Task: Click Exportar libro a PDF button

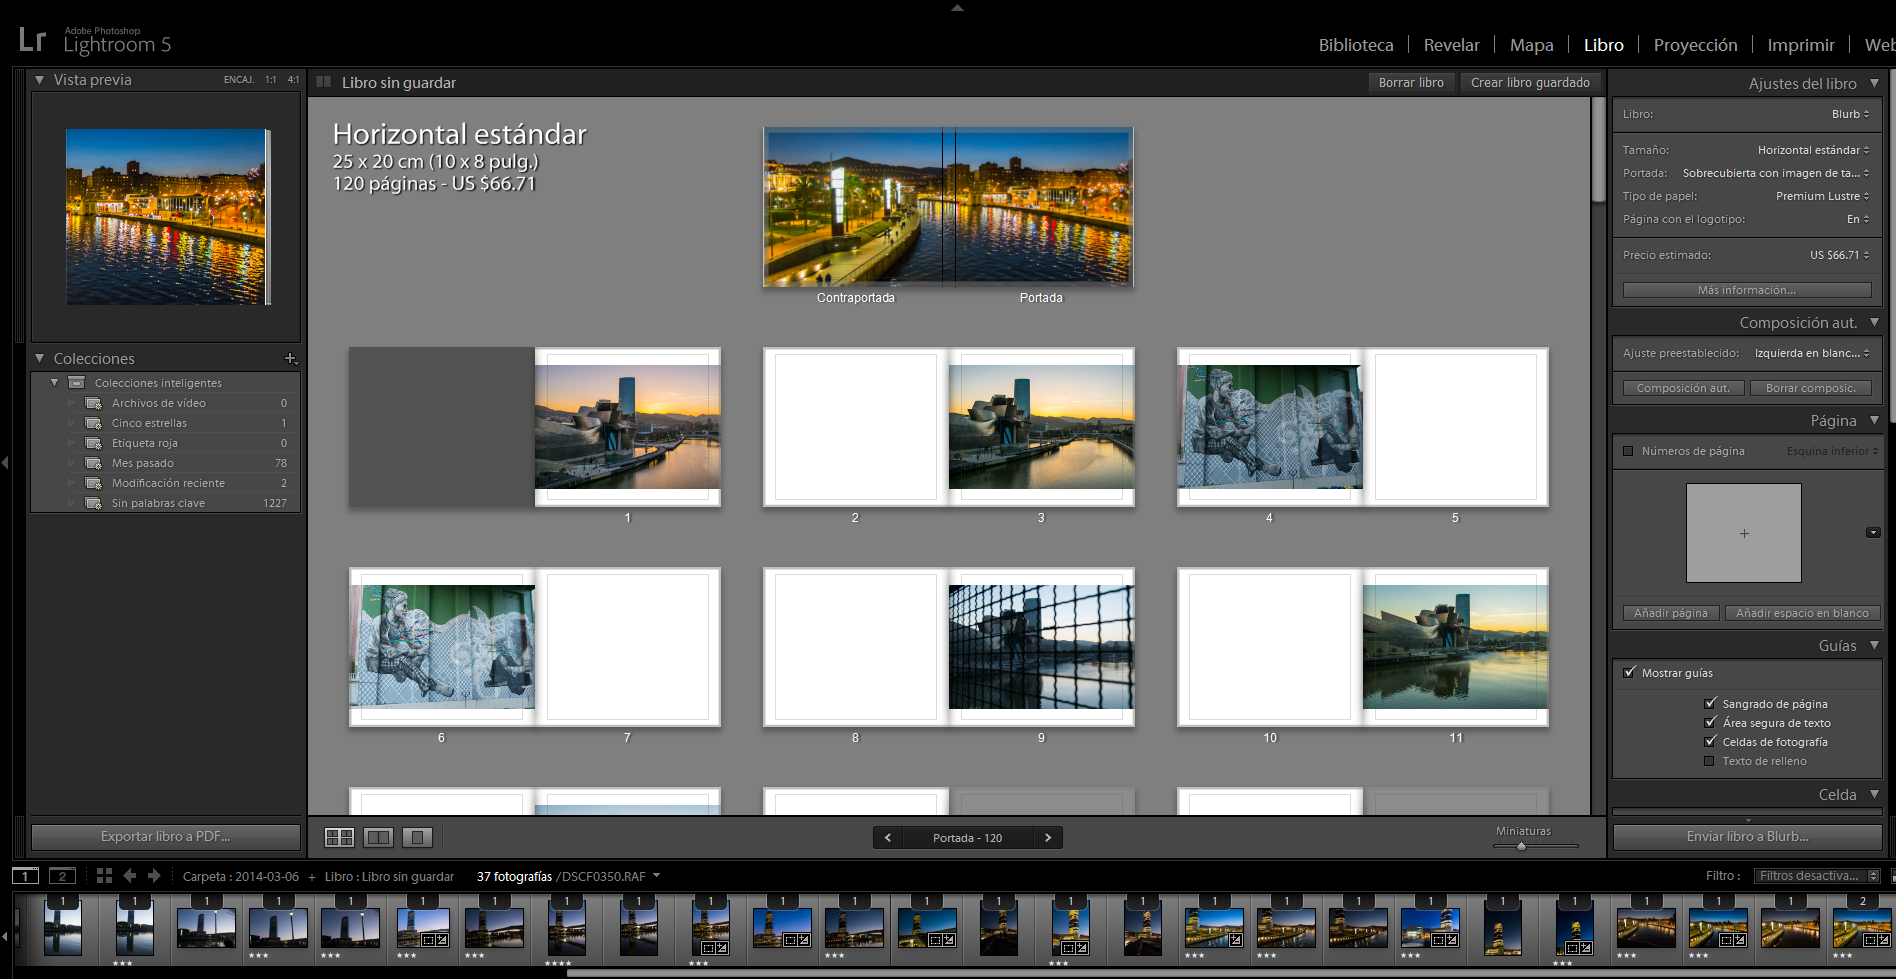Action: (166, 836)
